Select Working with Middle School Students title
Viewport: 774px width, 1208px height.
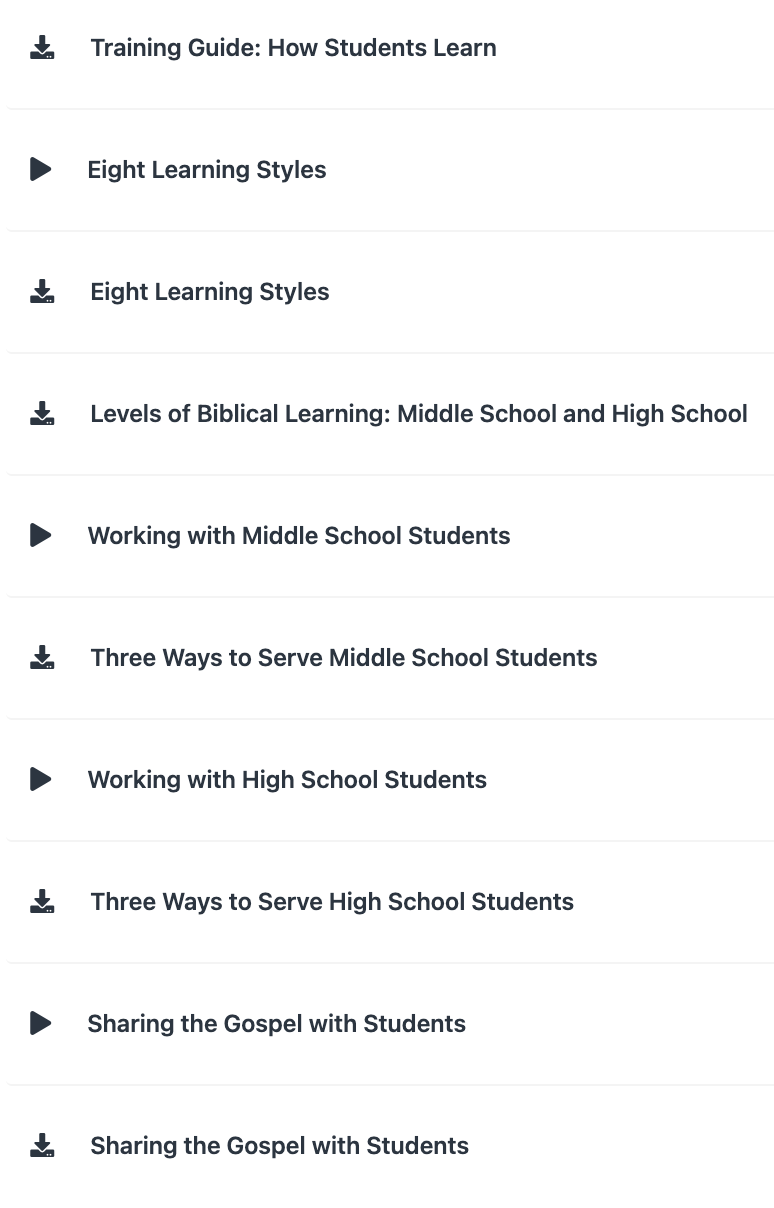[299, 536]
